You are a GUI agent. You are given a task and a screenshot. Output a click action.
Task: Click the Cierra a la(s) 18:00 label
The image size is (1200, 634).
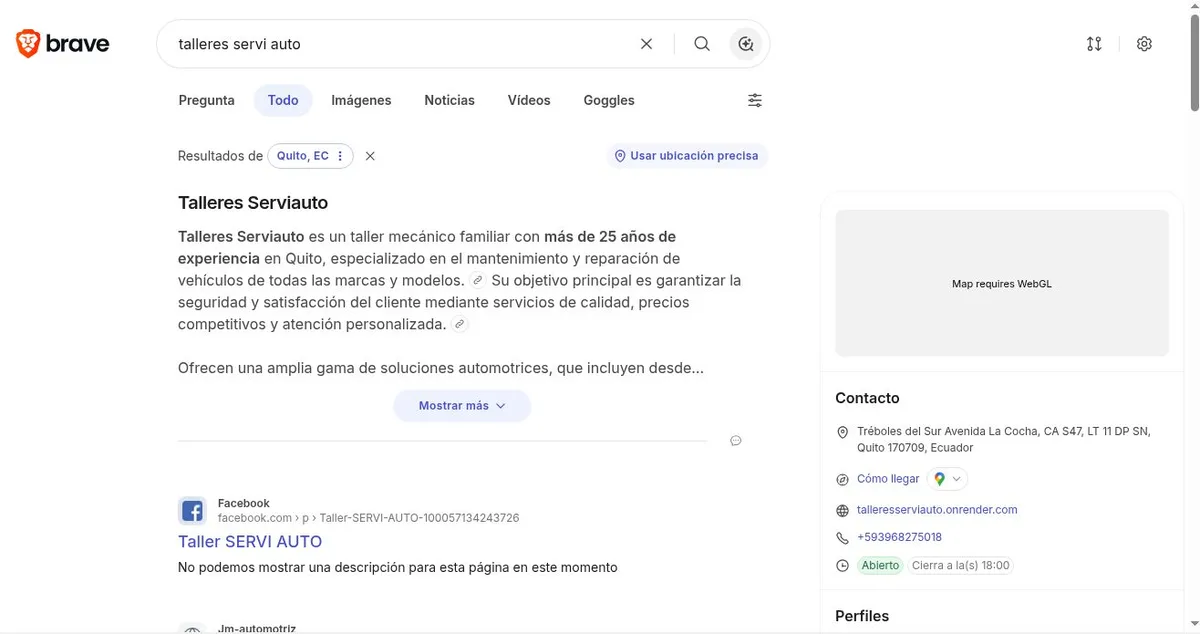[961, 565]
